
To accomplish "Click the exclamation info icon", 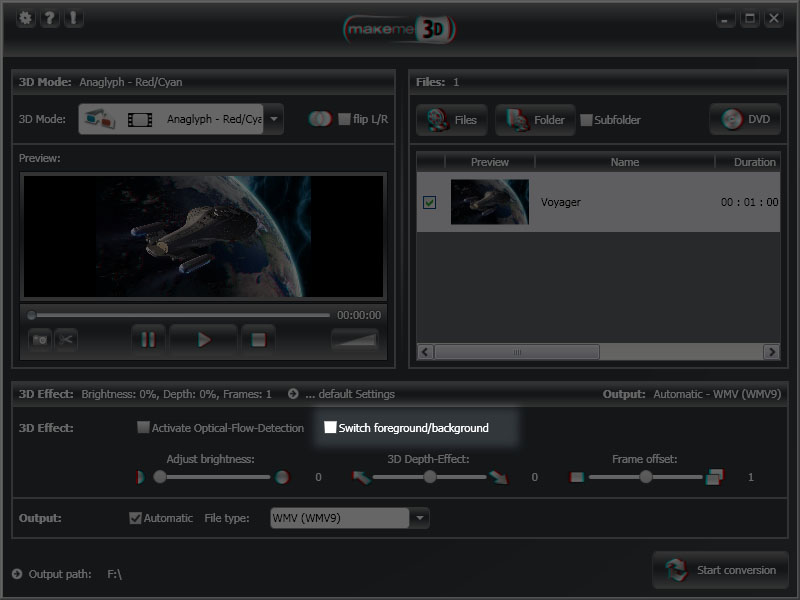I will point(73,18).
